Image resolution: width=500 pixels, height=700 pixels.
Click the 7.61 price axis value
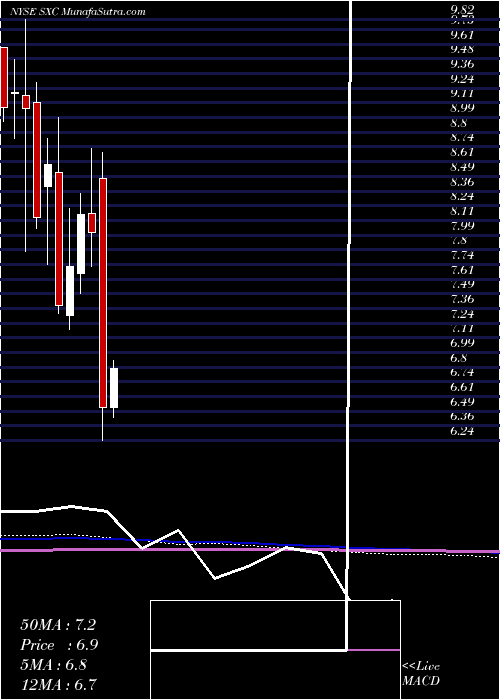[462, 270]
